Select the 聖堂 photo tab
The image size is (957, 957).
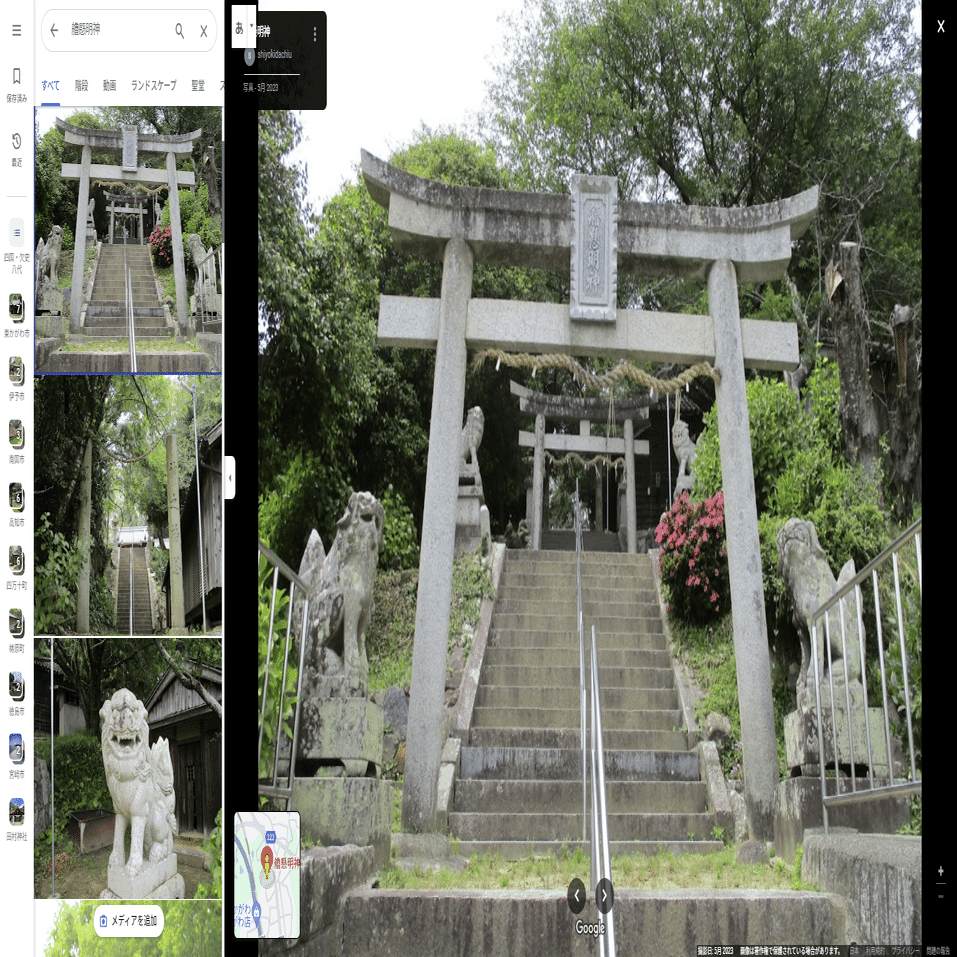click(198, 85)
